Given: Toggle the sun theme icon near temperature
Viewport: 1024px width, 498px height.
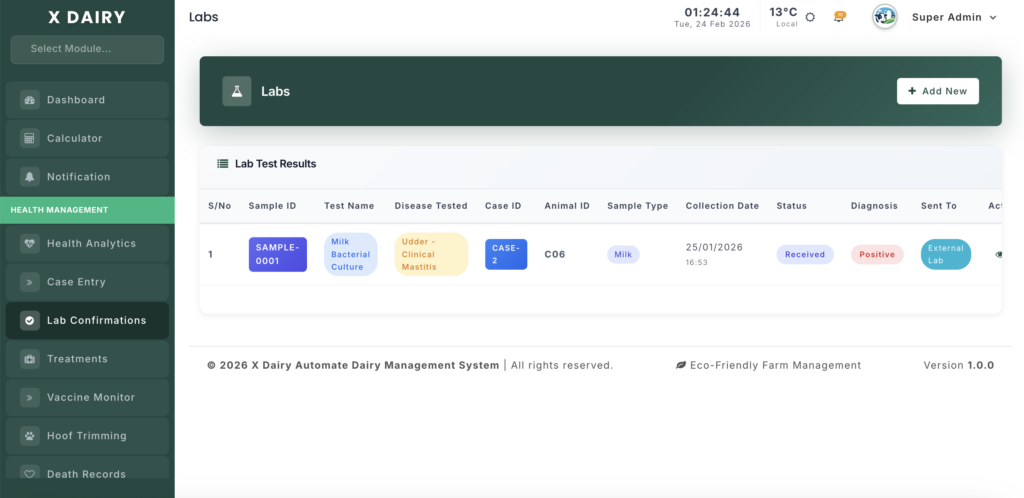Looking at the screenshot, I should 810,17.
